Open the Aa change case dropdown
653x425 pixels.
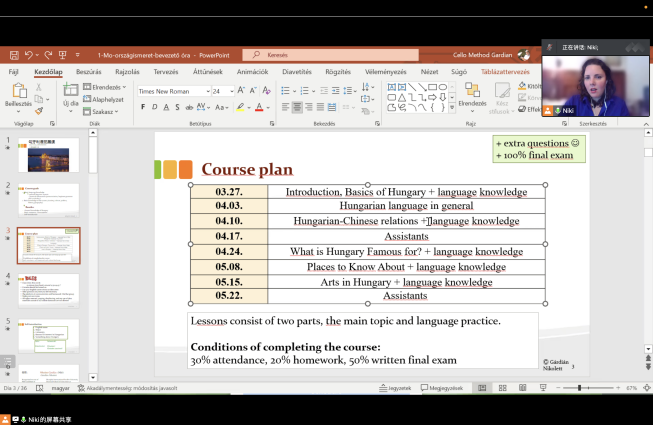[222, 107]
